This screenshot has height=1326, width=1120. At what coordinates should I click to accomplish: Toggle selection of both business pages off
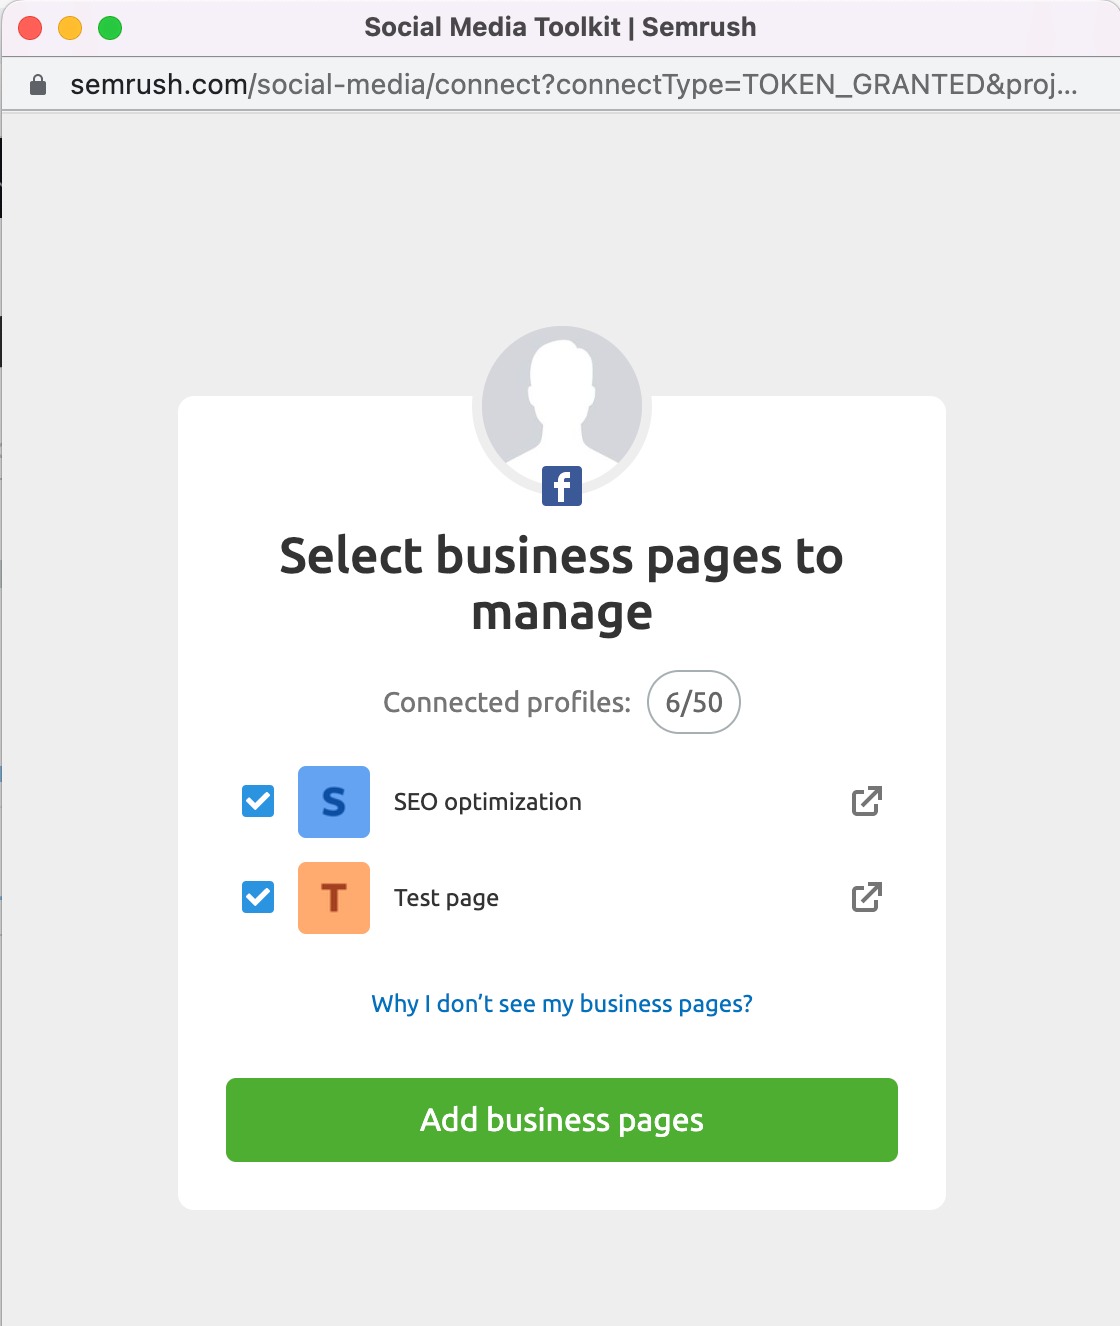pos(256,801)
